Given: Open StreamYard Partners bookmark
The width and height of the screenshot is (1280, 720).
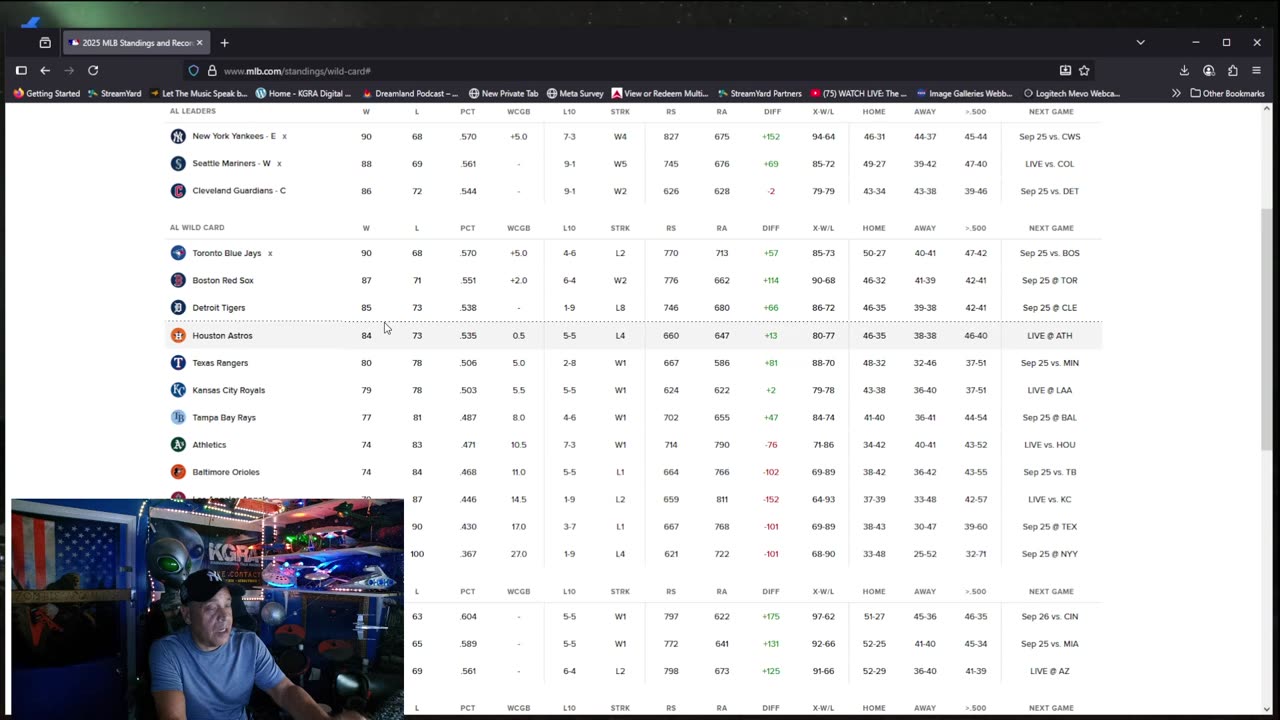Looking at the screenshot, I should [759, 94].
